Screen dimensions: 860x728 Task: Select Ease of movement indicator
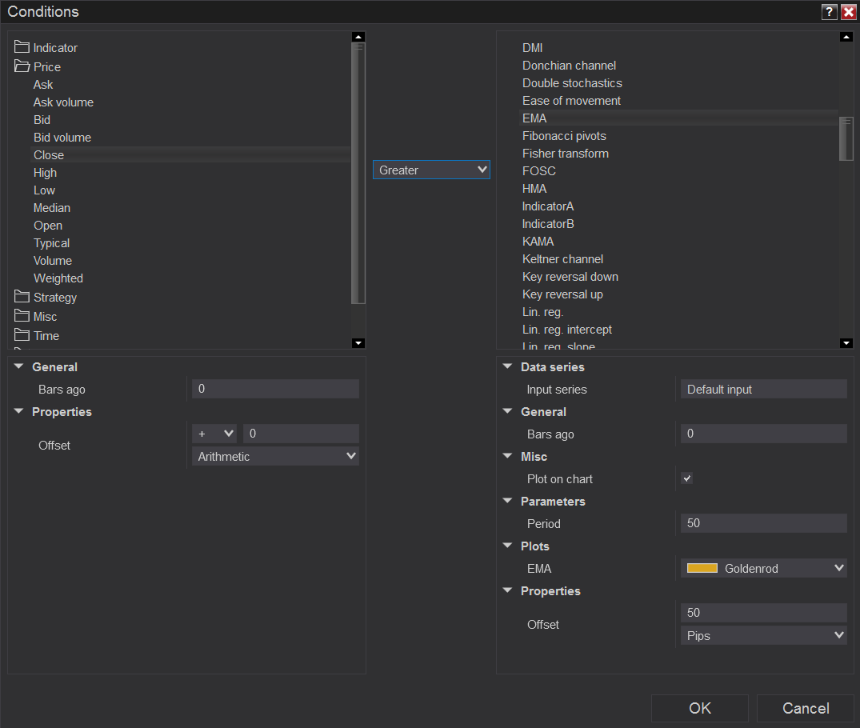[x=571, y=100]
